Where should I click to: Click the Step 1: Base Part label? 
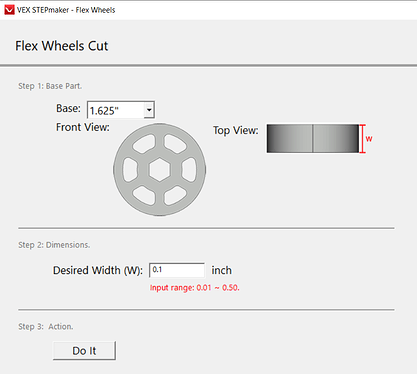tap(50, 86)
